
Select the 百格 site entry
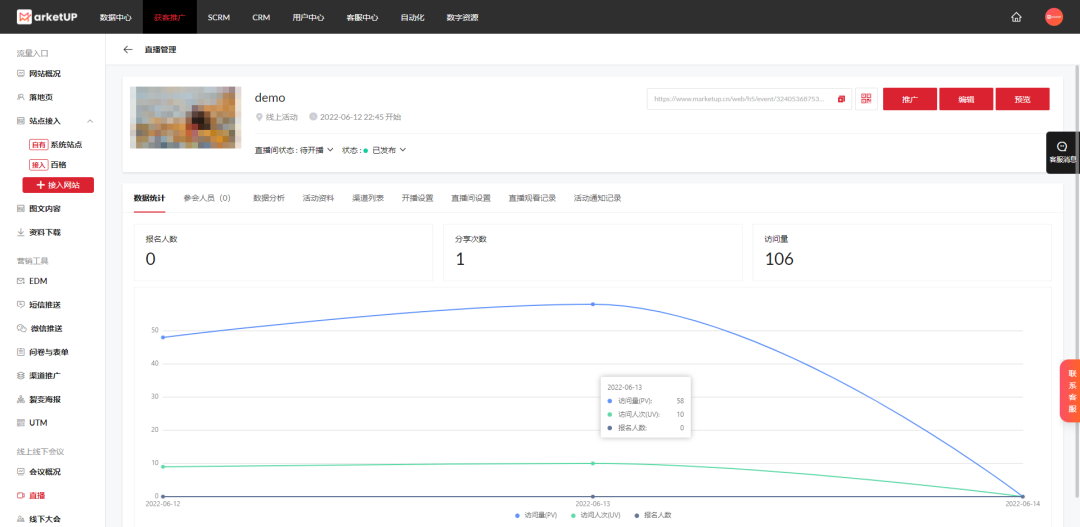click(x=48, y=165)
